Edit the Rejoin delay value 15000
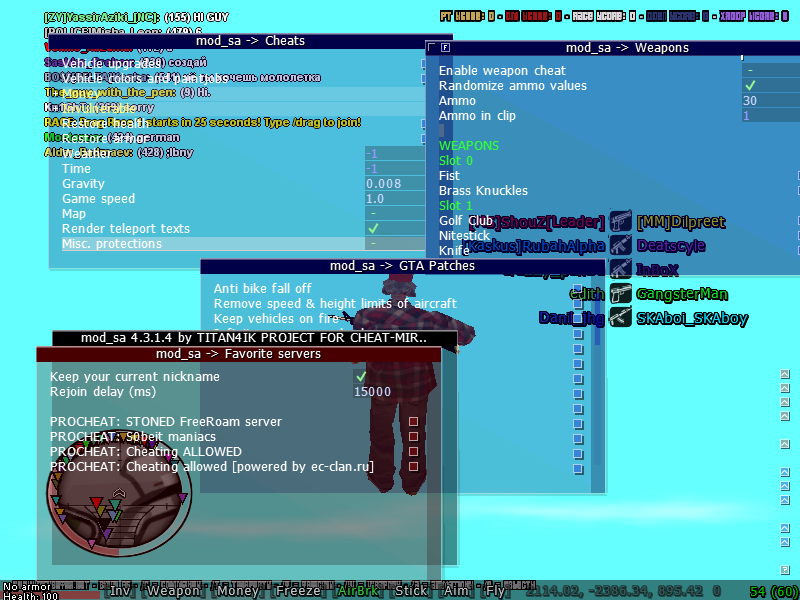This screenshot has height=600, width=800. [x=372, y=392]
